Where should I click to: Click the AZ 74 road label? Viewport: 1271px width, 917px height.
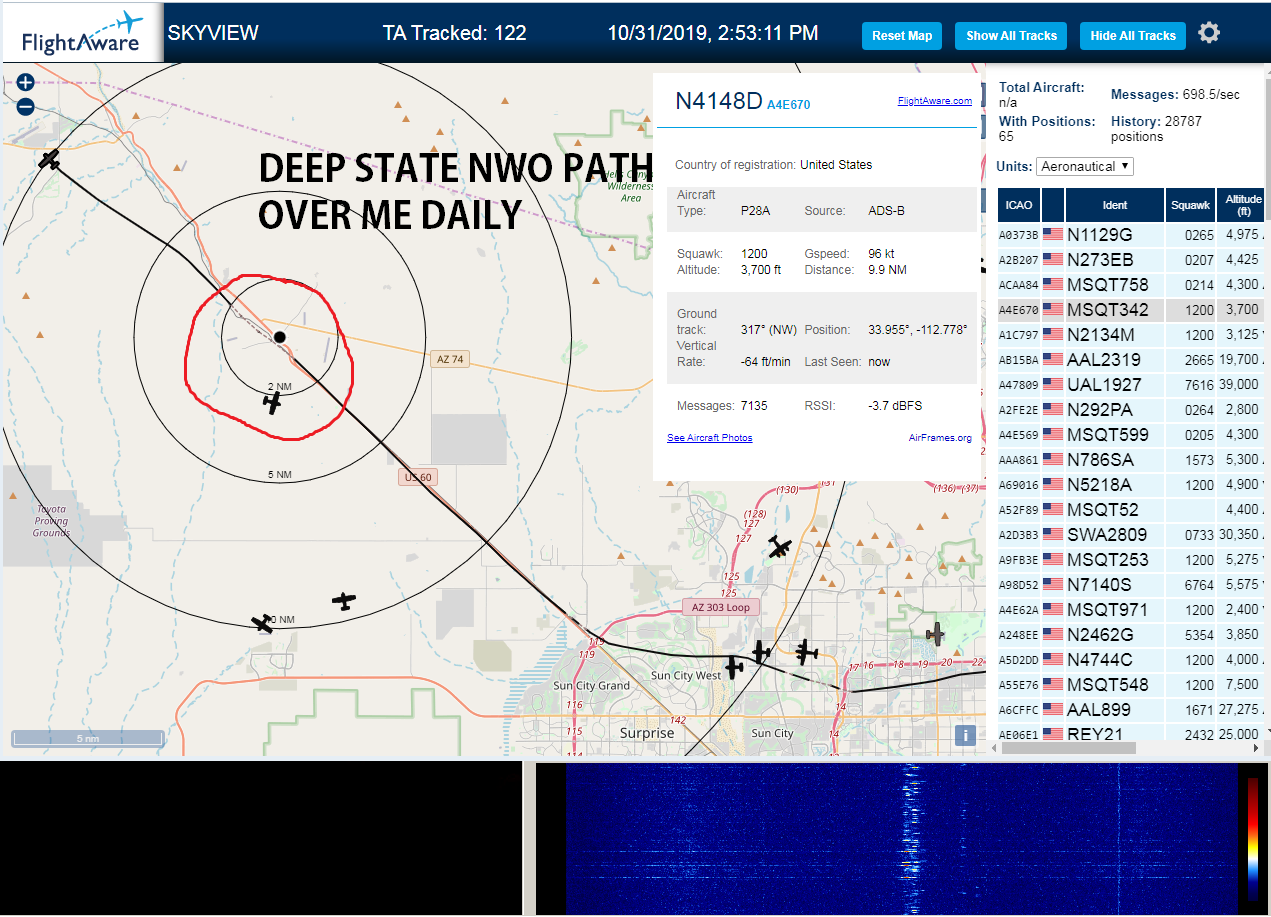451,359
